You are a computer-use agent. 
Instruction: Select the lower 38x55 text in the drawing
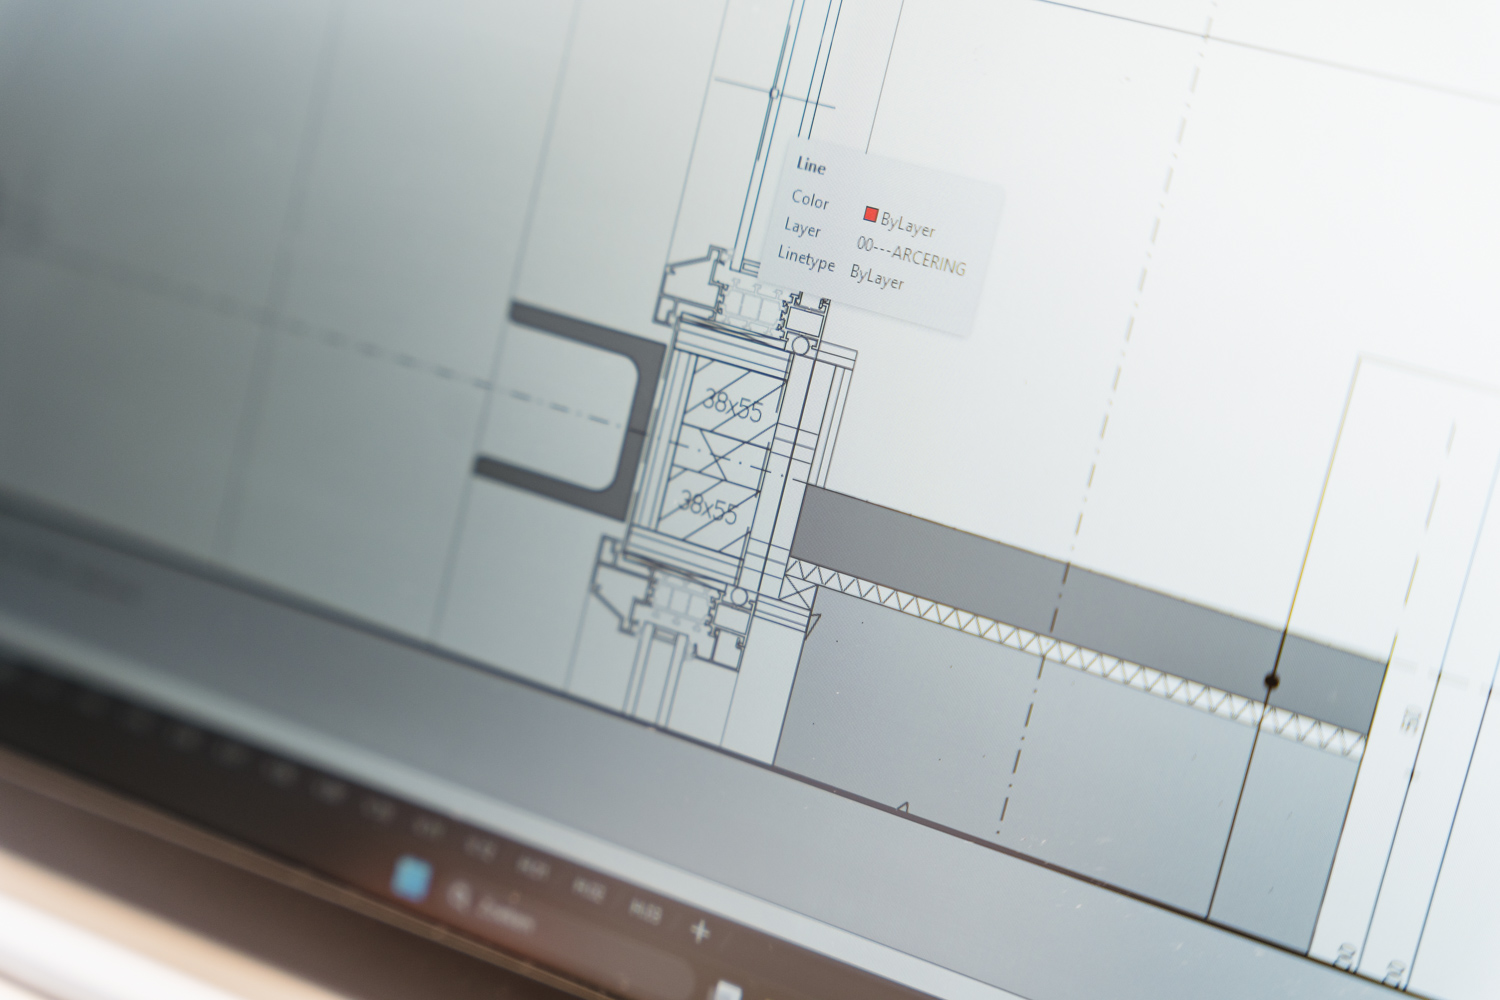tap(709, 505)
